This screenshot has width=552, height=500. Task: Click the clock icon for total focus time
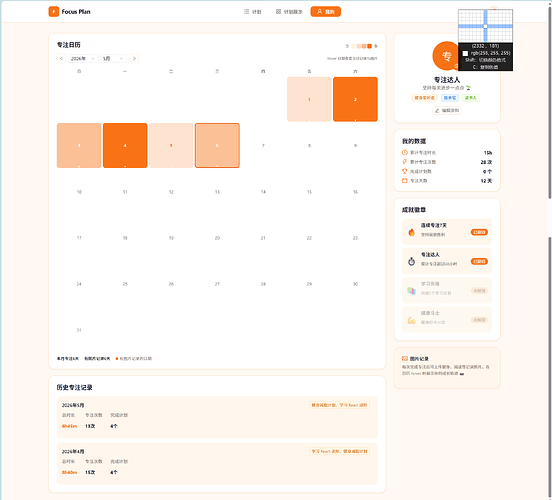coord(404,152)
